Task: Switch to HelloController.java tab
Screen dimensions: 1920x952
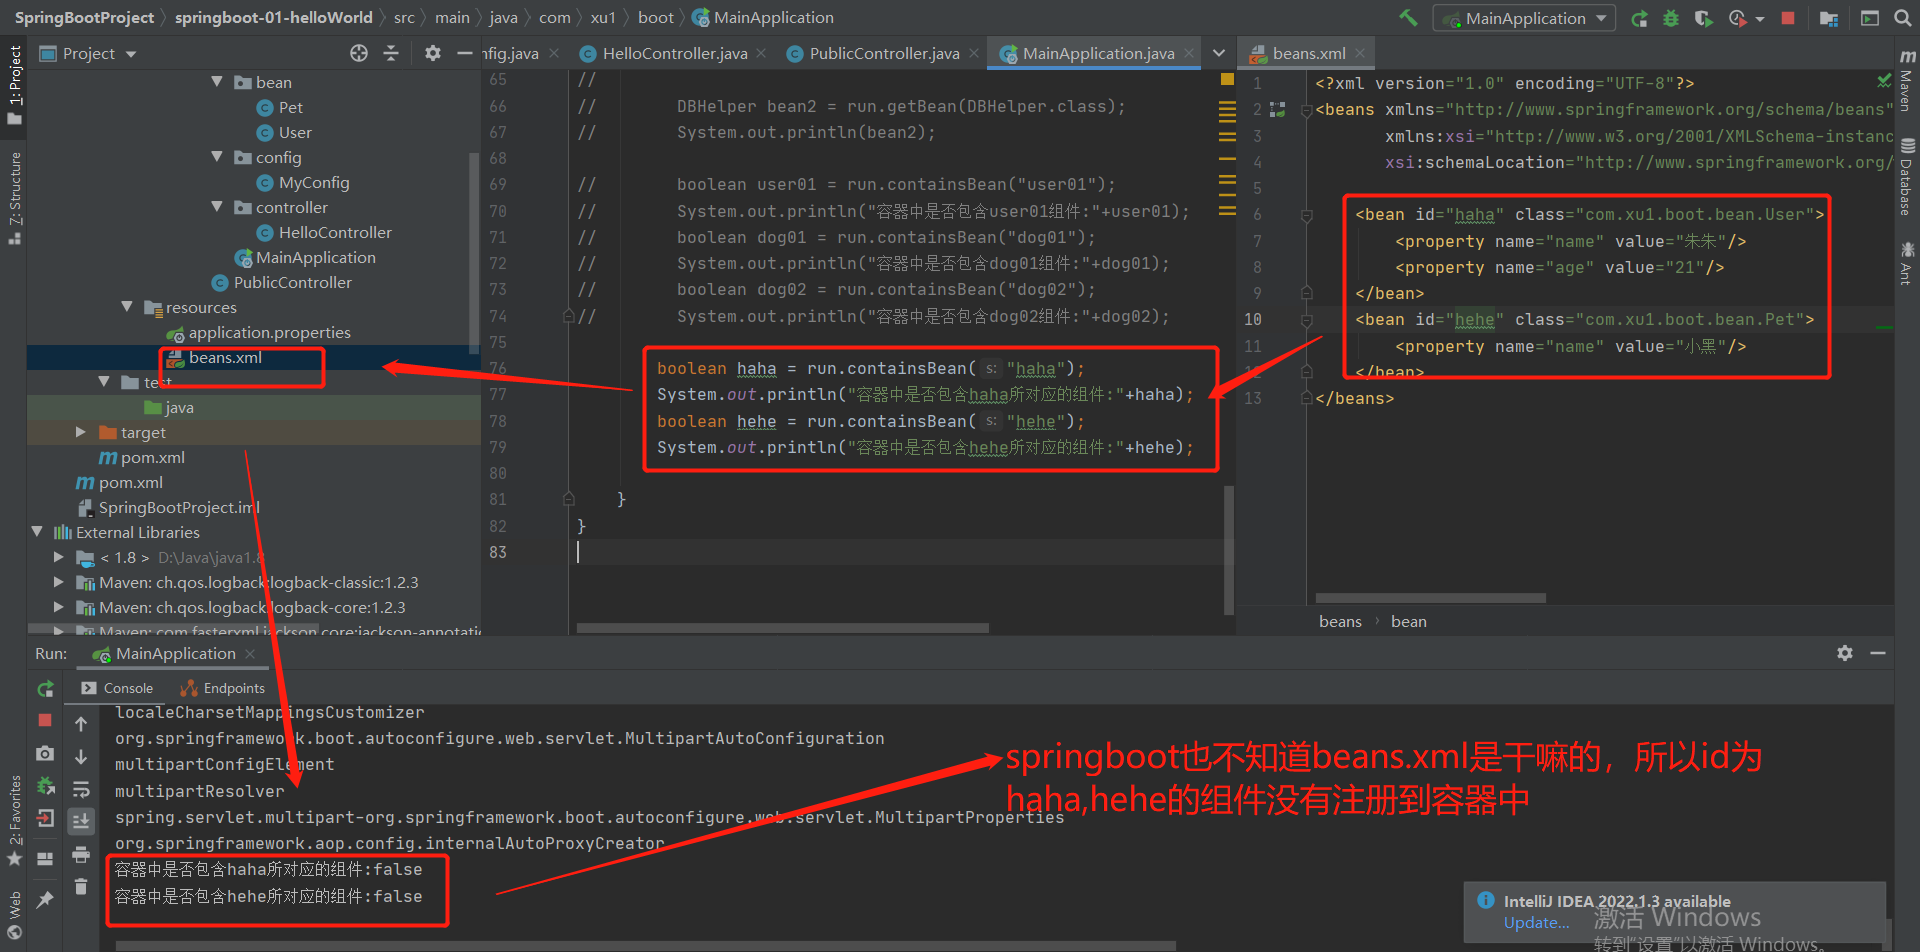Action: 674,53
